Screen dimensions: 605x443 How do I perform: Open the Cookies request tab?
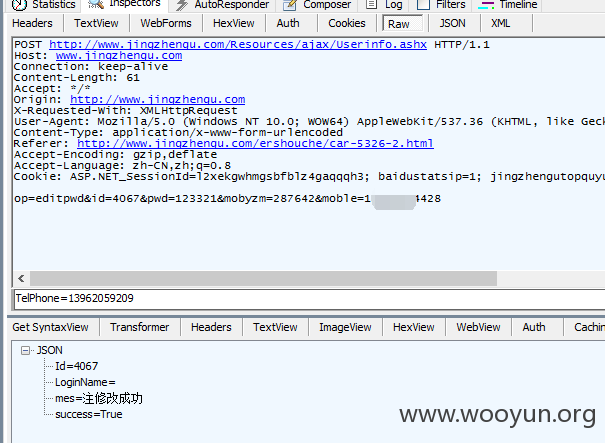click(x=347, y=23)
